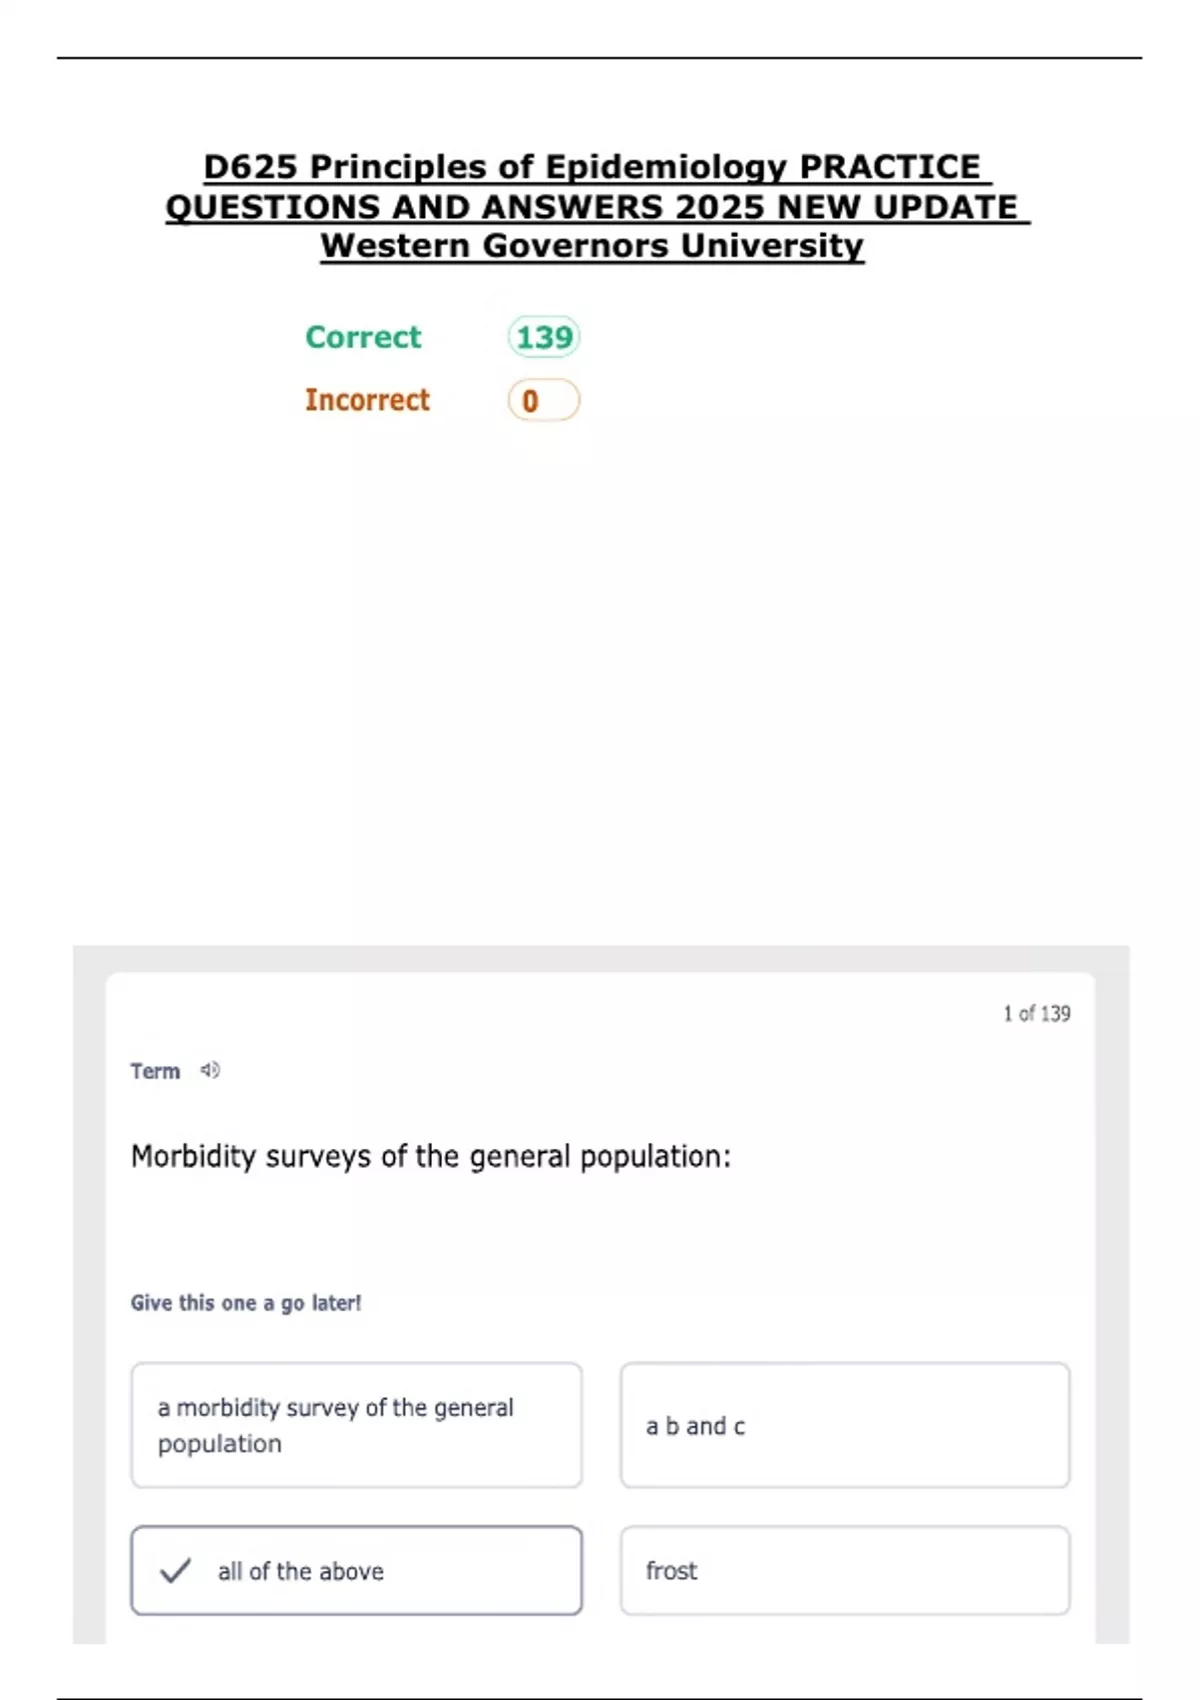Play the term audio speaker icon
The height and width of the screenshot is (1700, 1200).
pos(210,1070)
